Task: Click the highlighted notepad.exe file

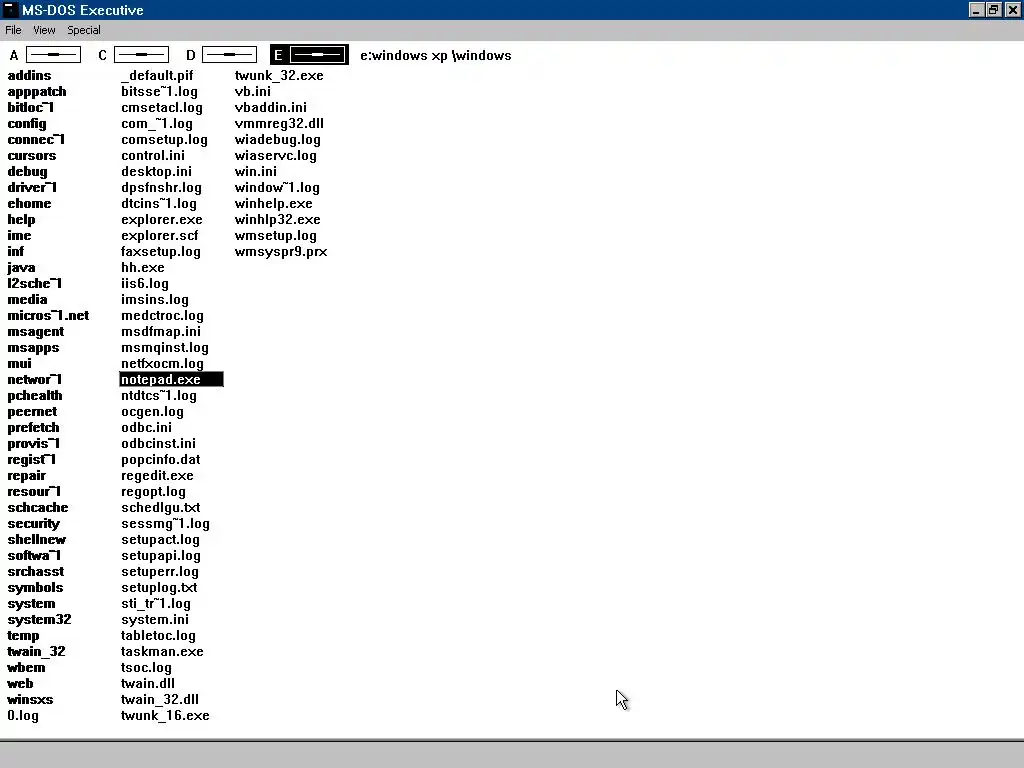Action: click(171, 379)
